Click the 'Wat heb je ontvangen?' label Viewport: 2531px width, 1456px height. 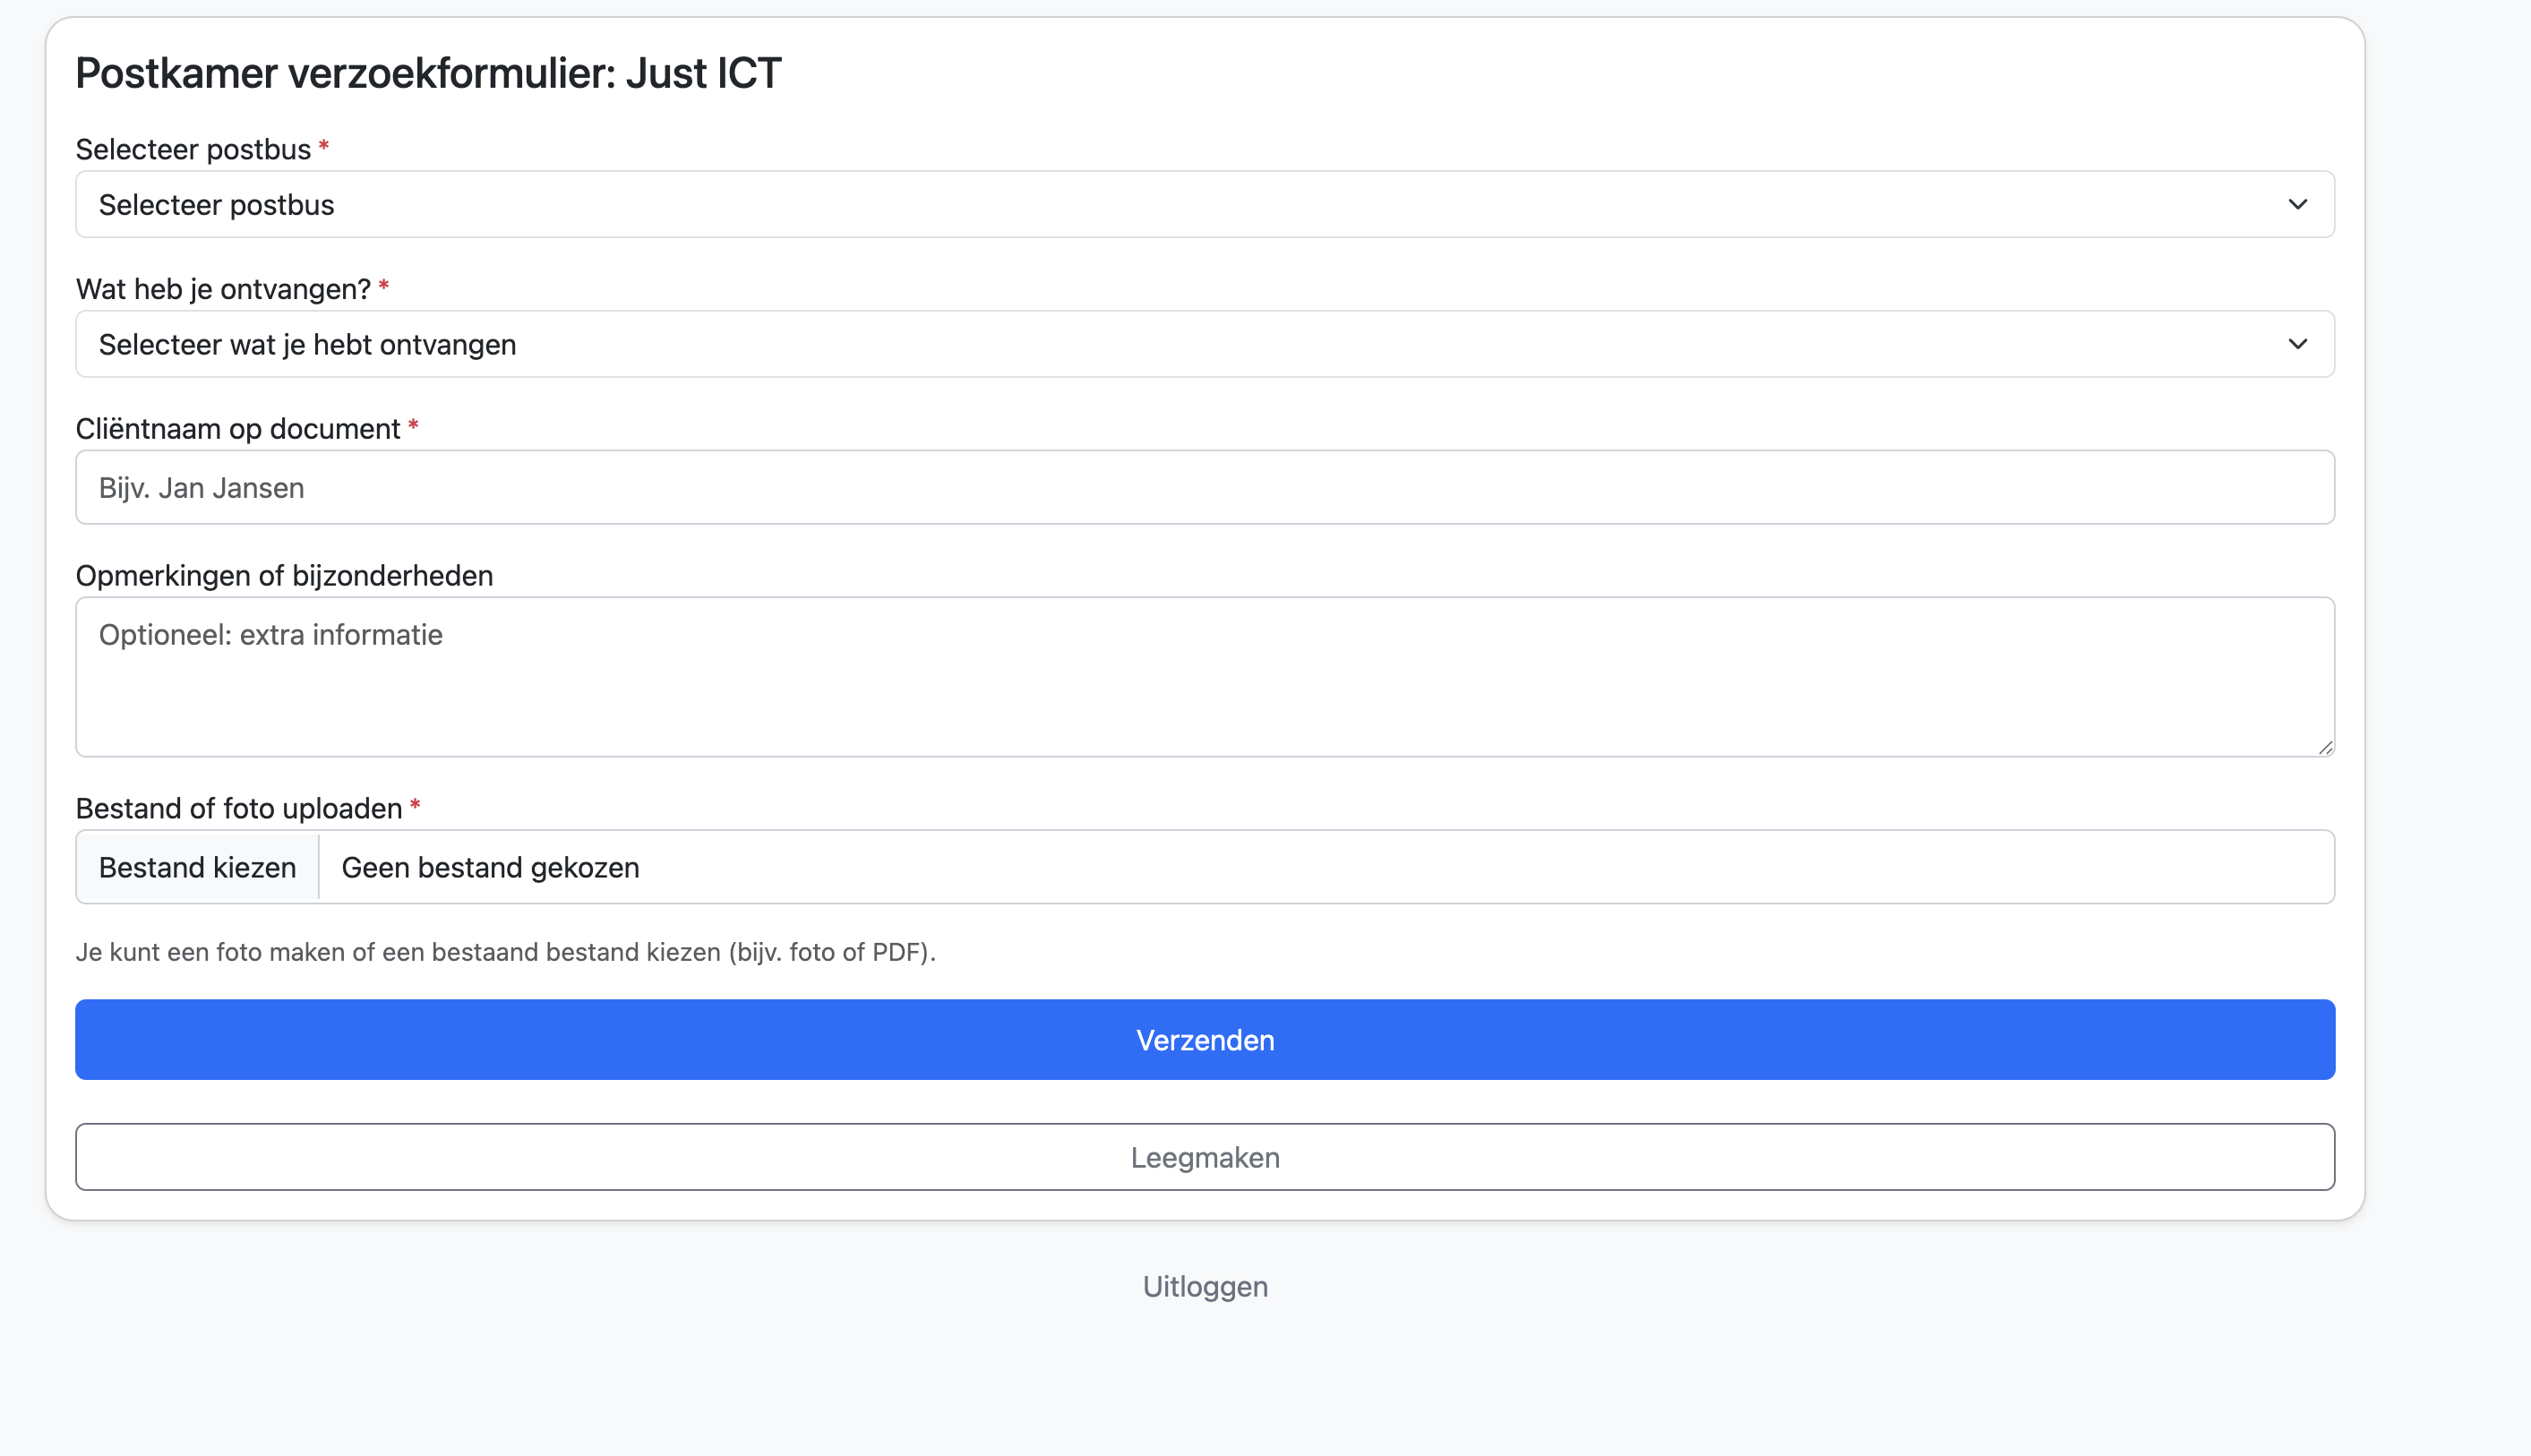click(224, 289)
